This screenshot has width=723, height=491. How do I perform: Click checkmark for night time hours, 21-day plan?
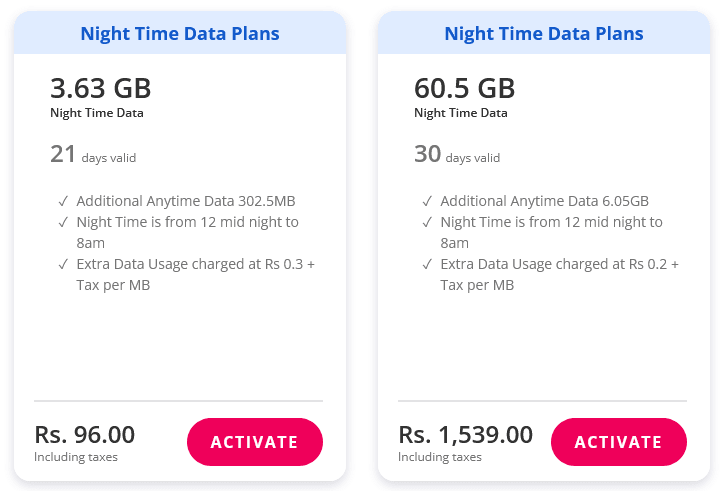(64, 222)
